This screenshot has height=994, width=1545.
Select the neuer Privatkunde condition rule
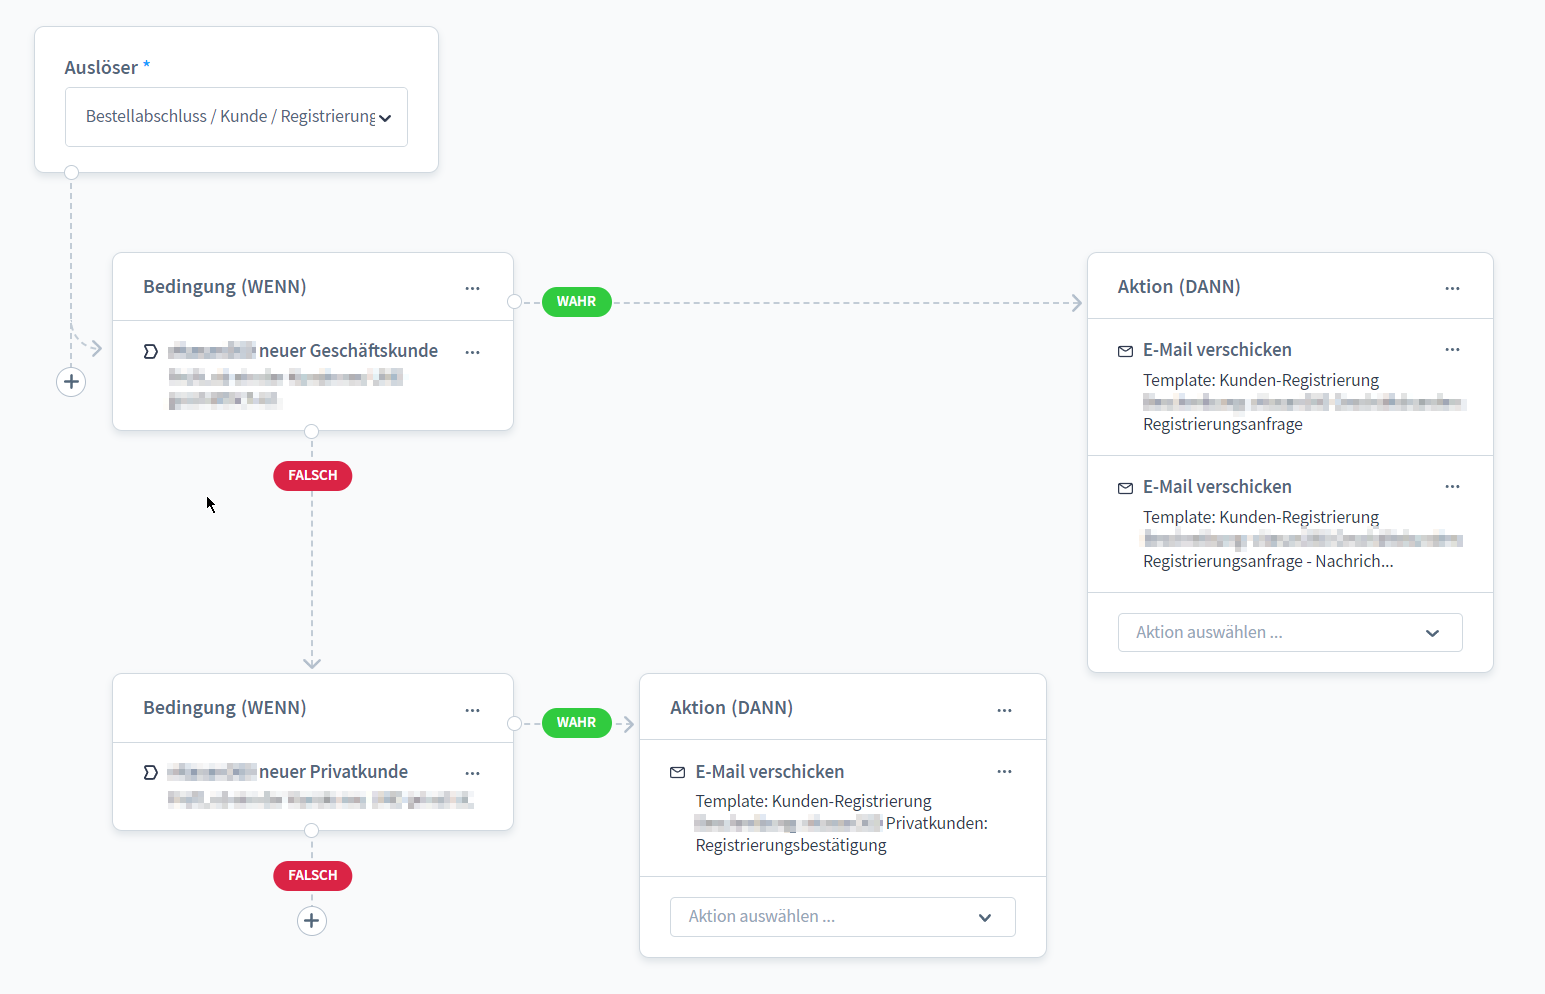(308, 785)
